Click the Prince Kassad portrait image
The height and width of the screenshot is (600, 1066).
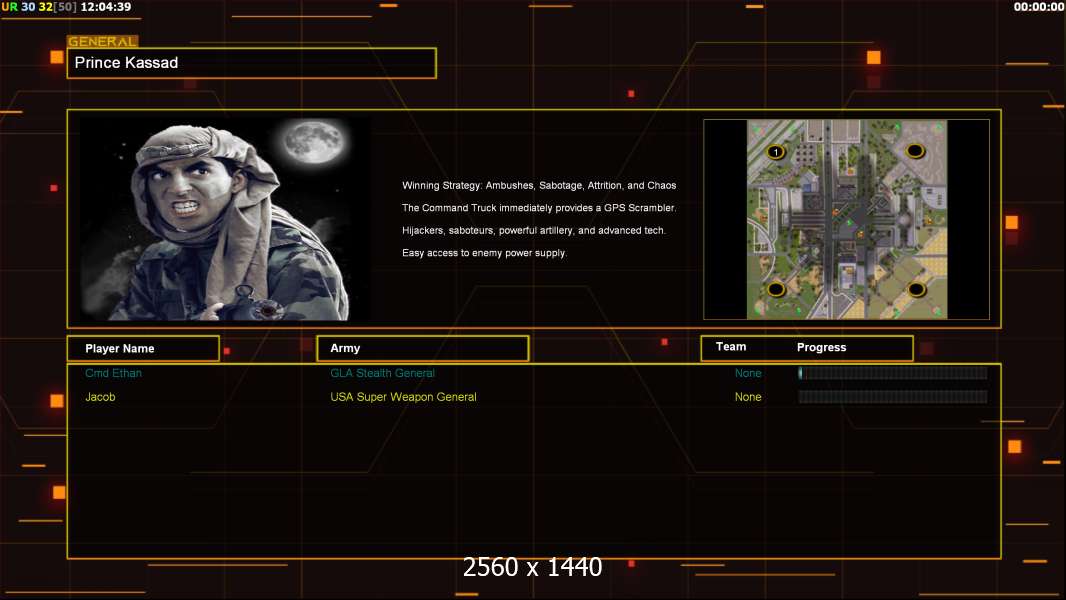click(x=226, y=219)
